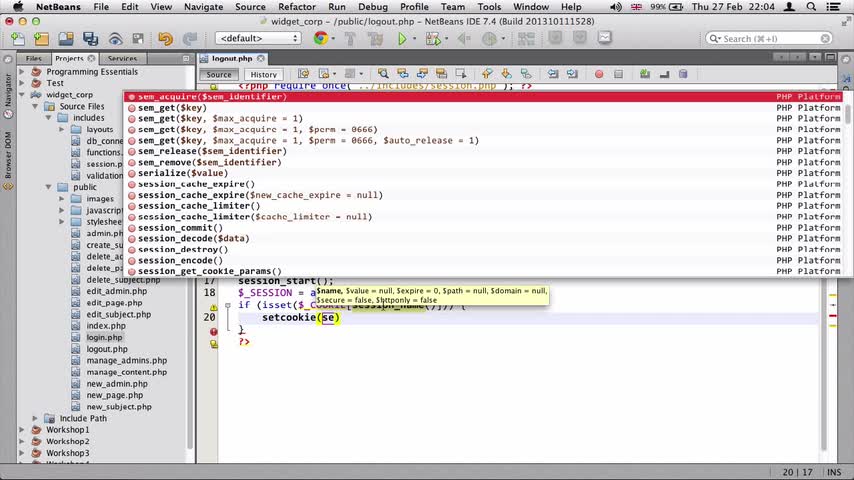Click the Last Edit icon in editor toolbar
The image size is (854, 480).
pyautogui.click(x=303, y=74)
